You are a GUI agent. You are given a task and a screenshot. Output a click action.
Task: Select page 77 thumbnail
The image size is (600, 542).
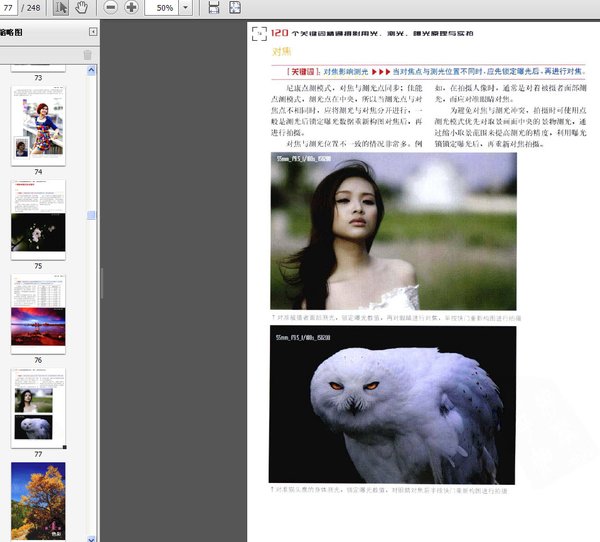38,408
